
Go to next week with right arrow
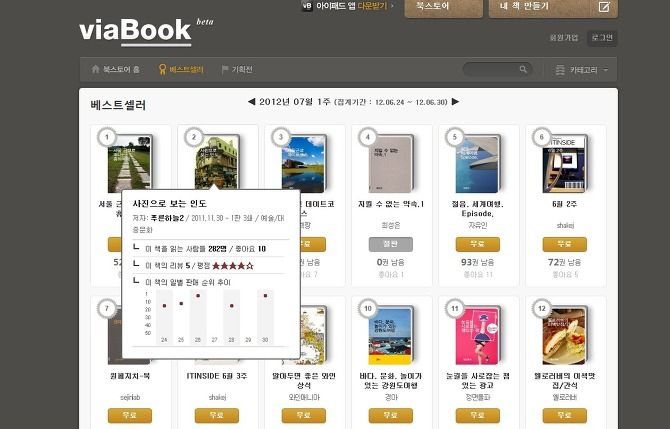pyautogui.click(x=455, y=102)
